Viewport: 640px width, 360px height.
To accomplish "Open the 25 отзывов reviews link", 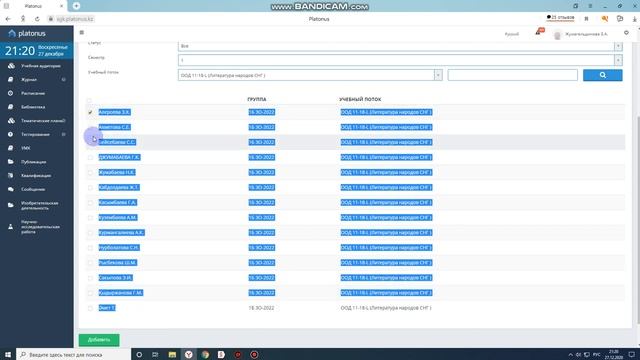I will pyautogui.click(x=560, y=18).
